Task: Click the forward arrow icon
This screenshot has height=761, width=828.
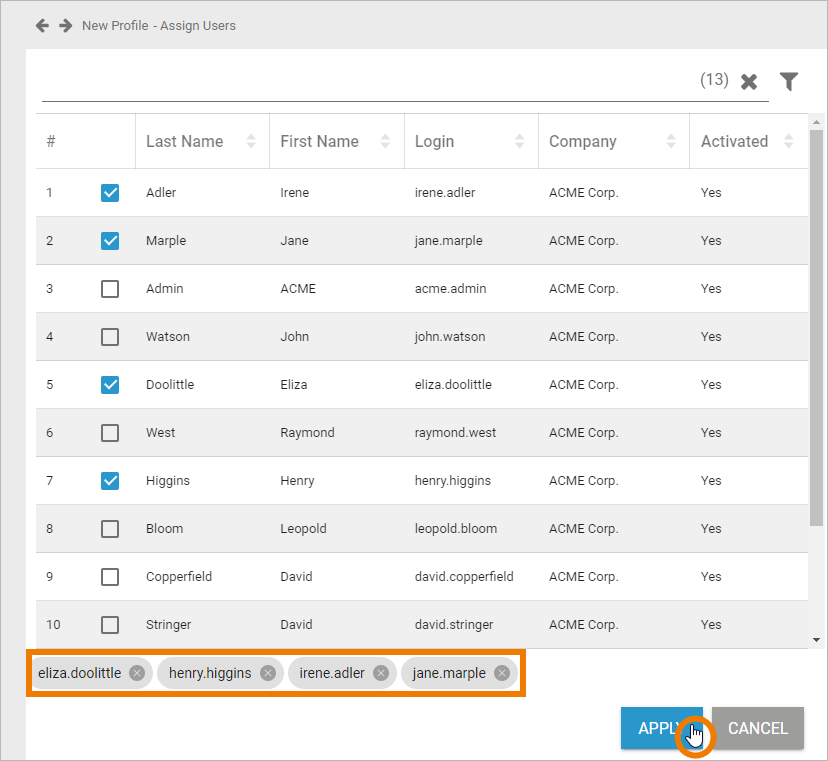Action: point(65,25)
